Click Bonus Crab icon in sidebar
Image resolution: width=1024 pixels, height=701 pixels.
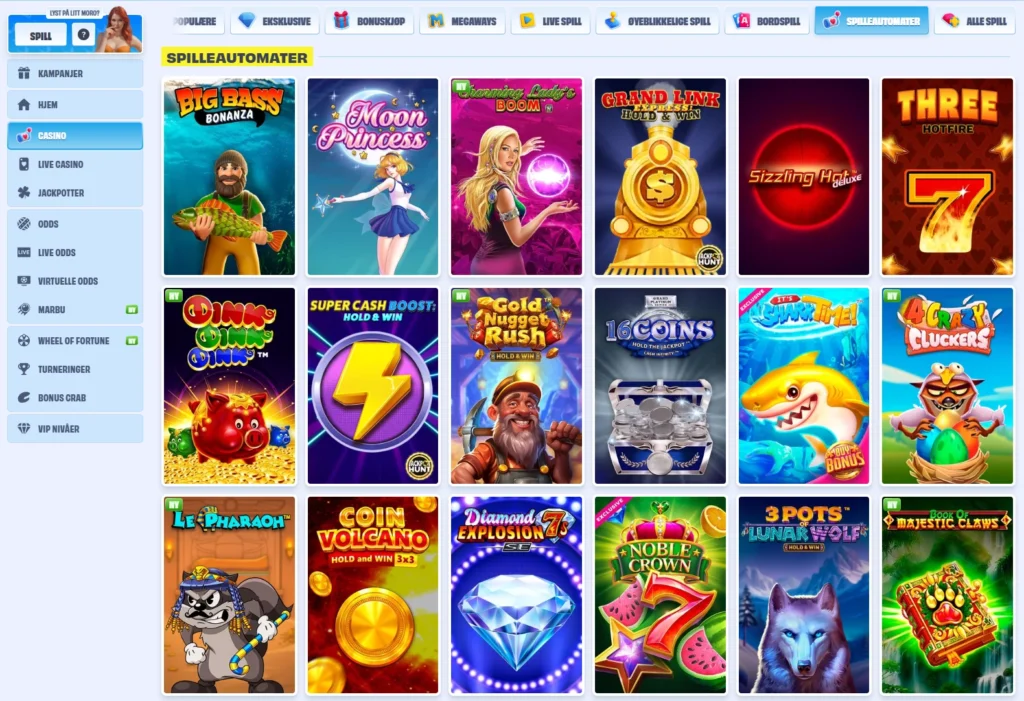(x=24, y=397)
